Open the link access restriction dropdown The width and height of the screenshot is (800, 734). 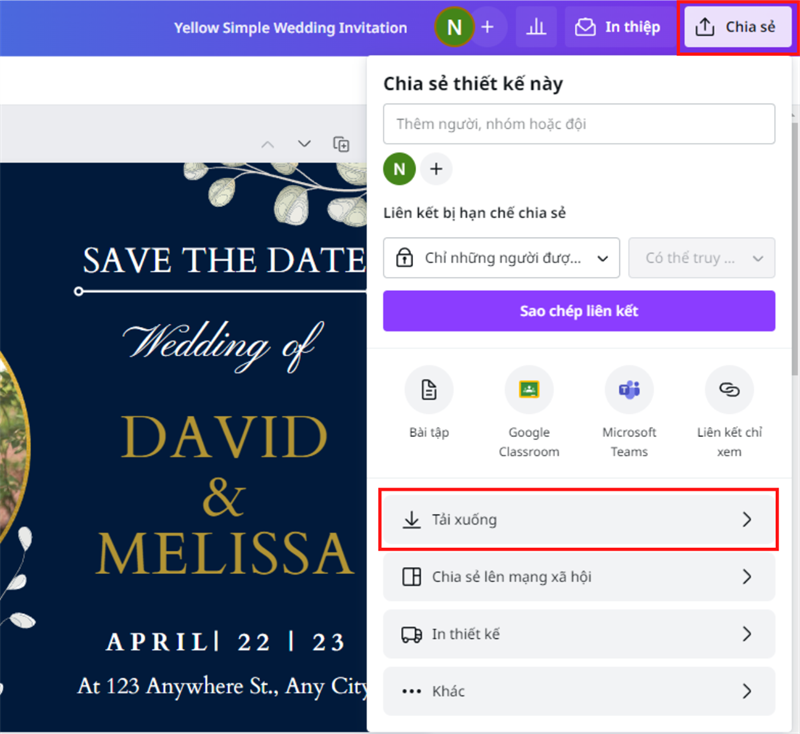[x=501, y=258]
